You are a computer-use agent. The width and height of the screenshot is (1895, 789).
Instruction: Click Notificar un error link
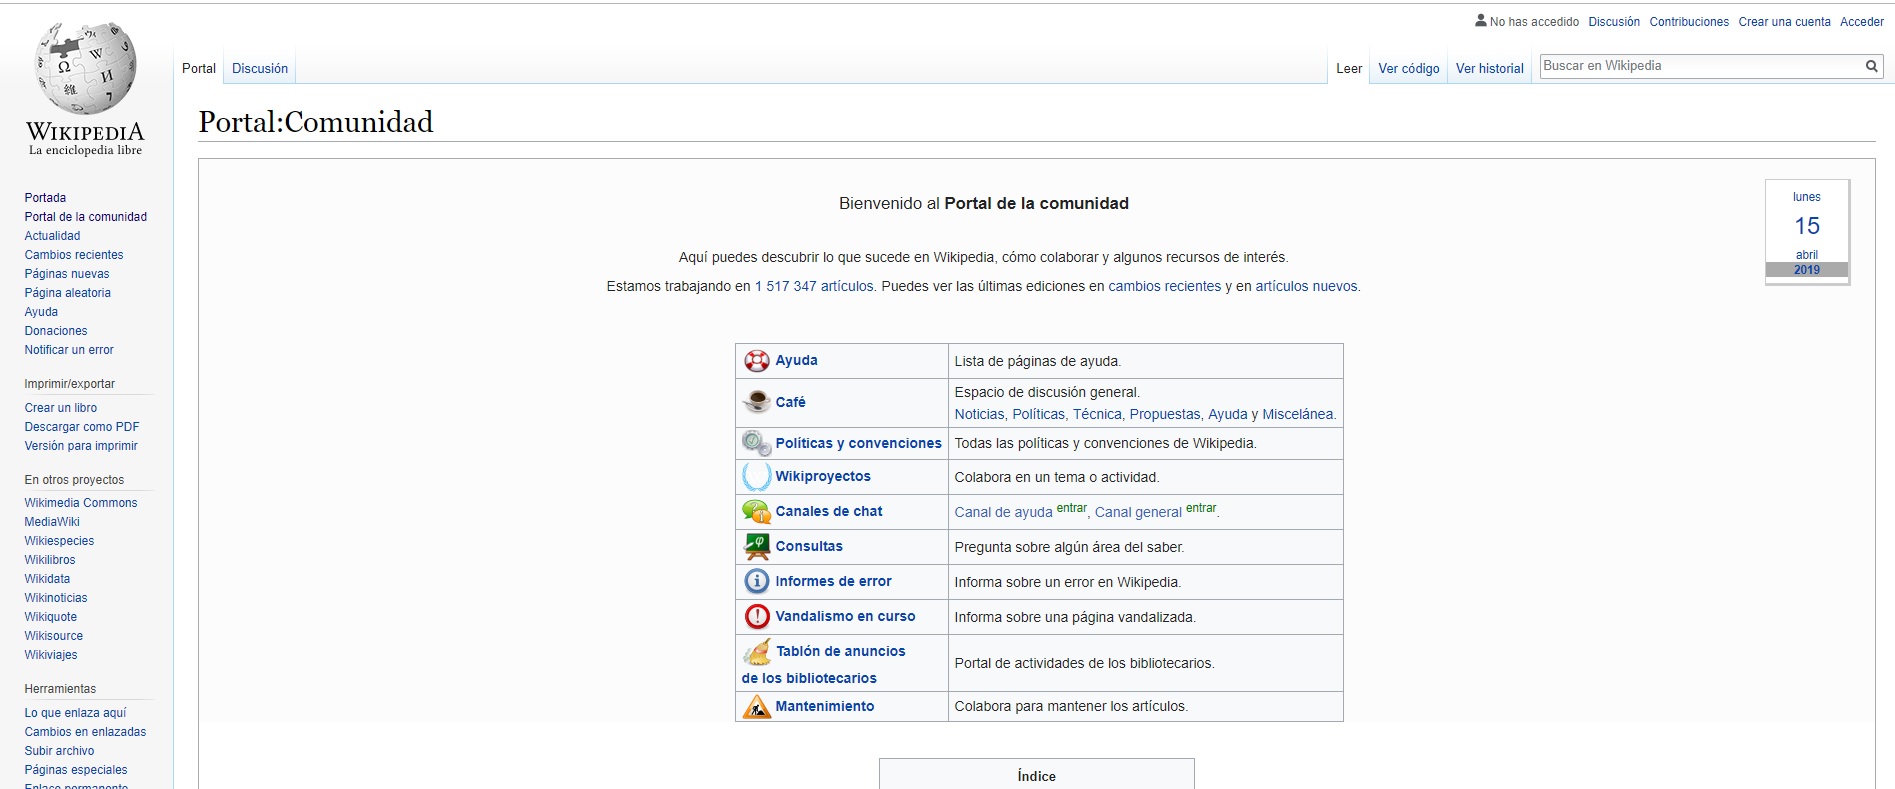(x=69, y=350)
